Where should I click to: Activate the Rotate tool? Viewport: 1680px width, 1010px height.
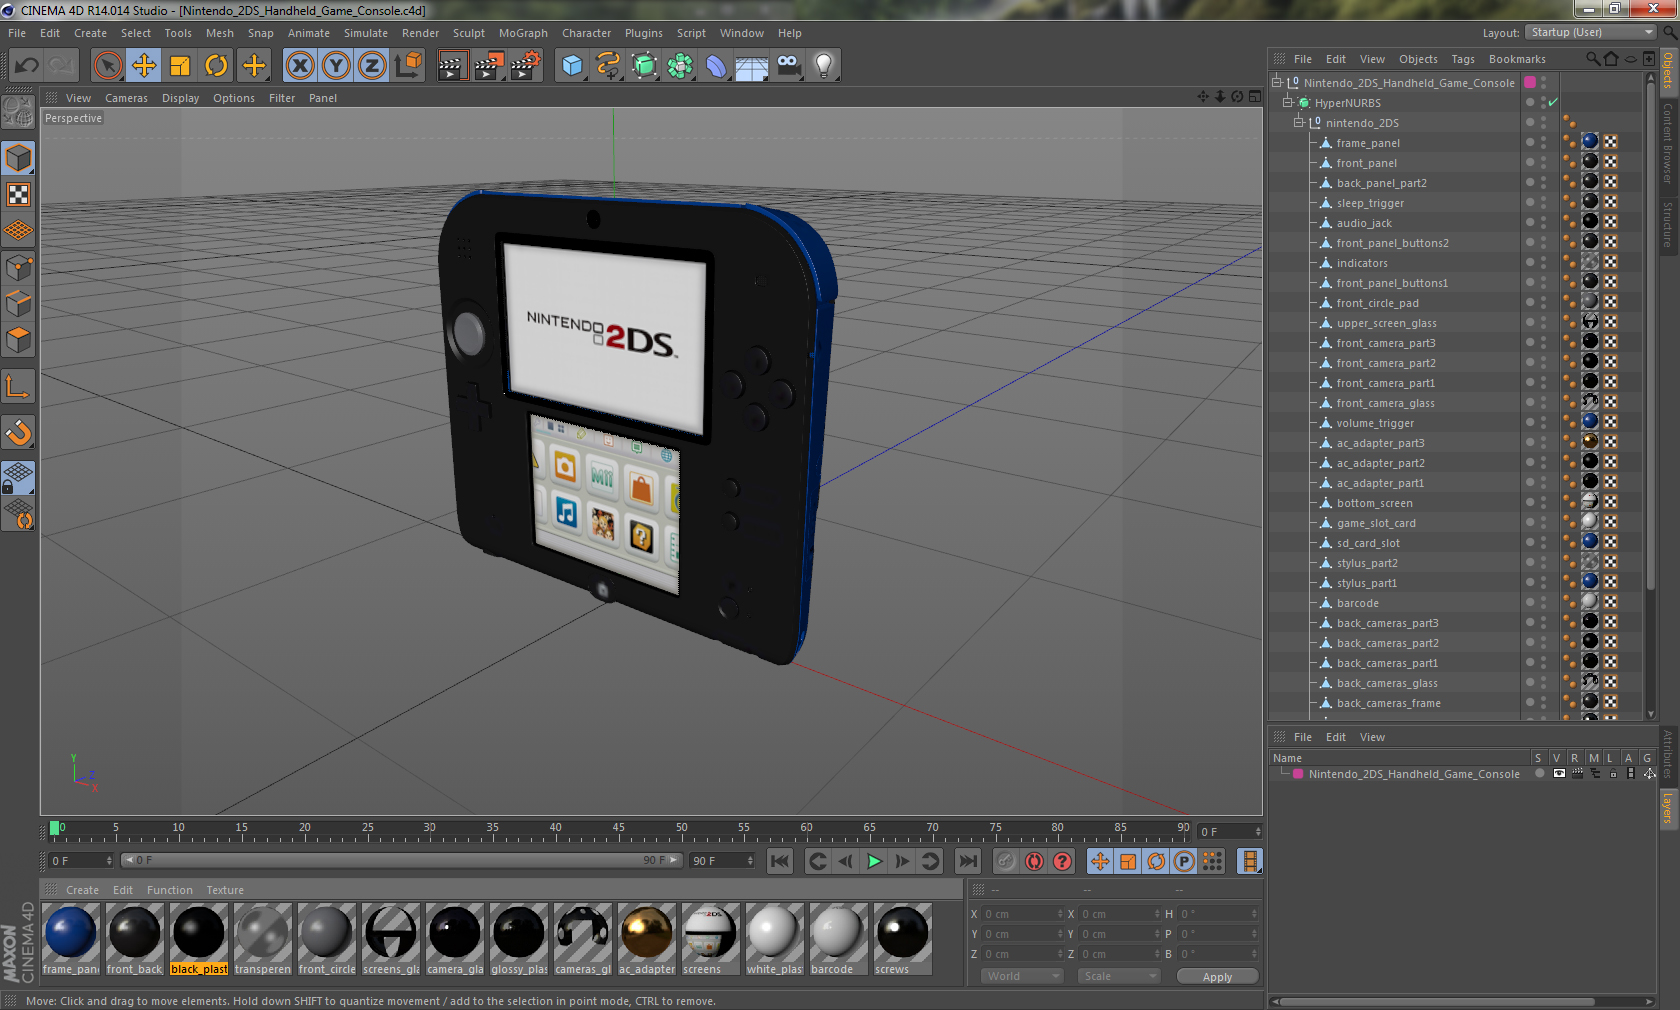click(216, 66)
